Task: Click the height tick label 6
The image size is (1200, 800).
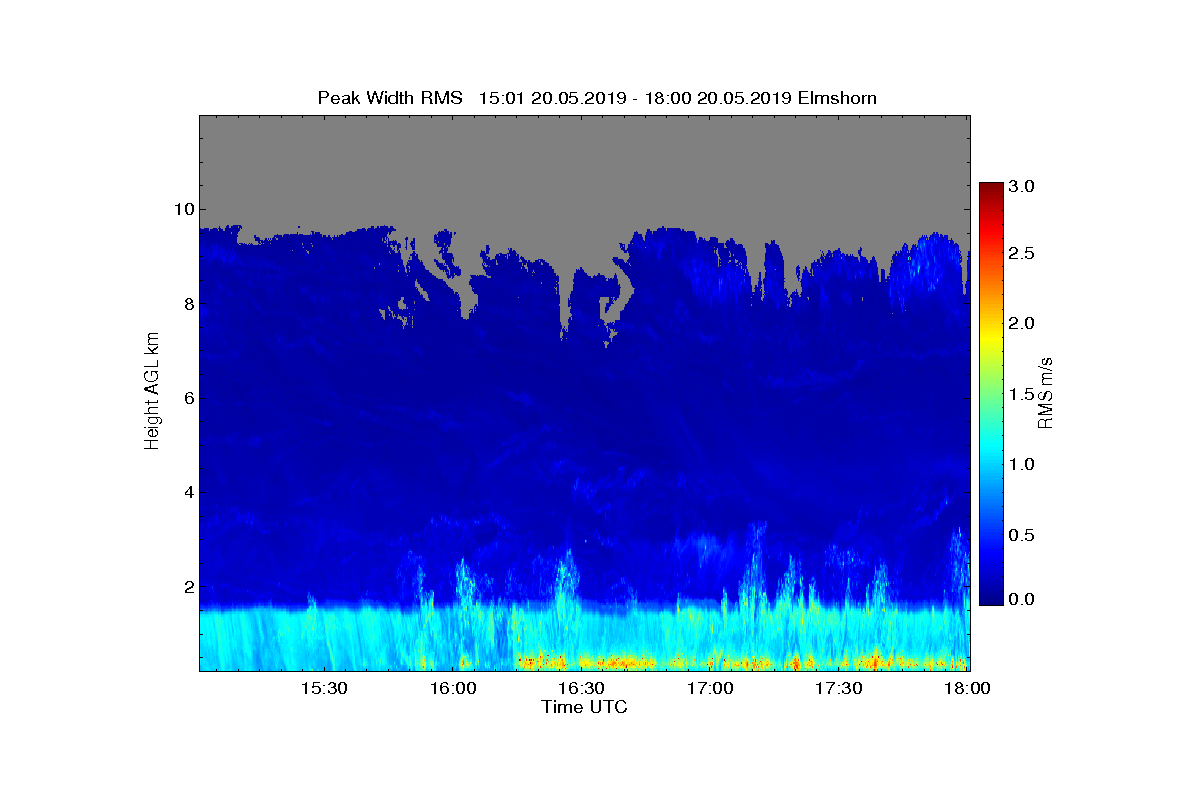Action: tap(188, 398)
